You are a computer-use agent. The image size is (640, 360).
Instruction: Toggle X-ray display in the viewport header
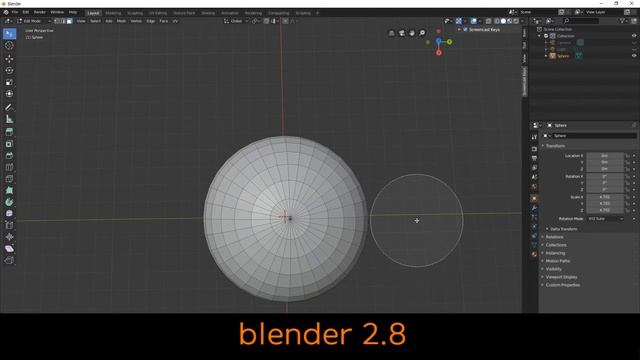[x=488, y=21]
